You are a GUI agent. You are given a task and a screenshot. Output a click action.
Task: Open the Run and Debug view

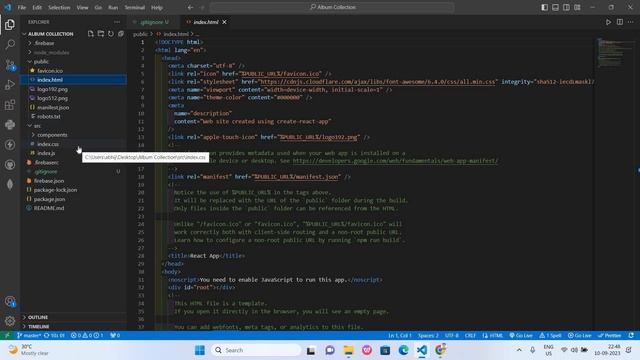[10, 85]
